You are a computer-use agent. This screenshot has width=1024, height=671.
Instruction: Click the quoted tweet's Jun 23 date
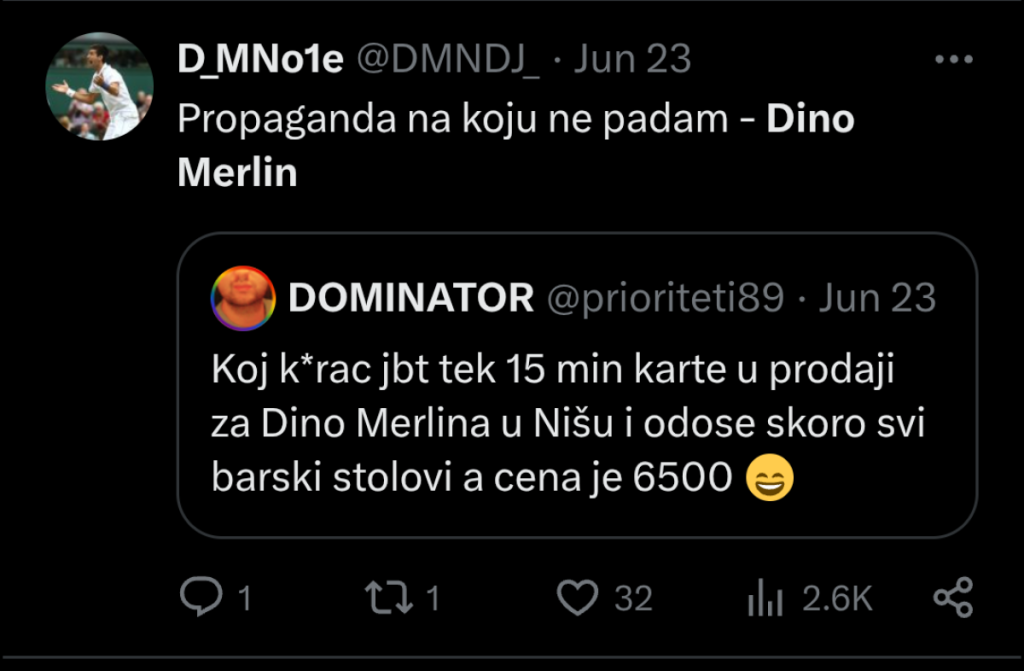[877, 298]
